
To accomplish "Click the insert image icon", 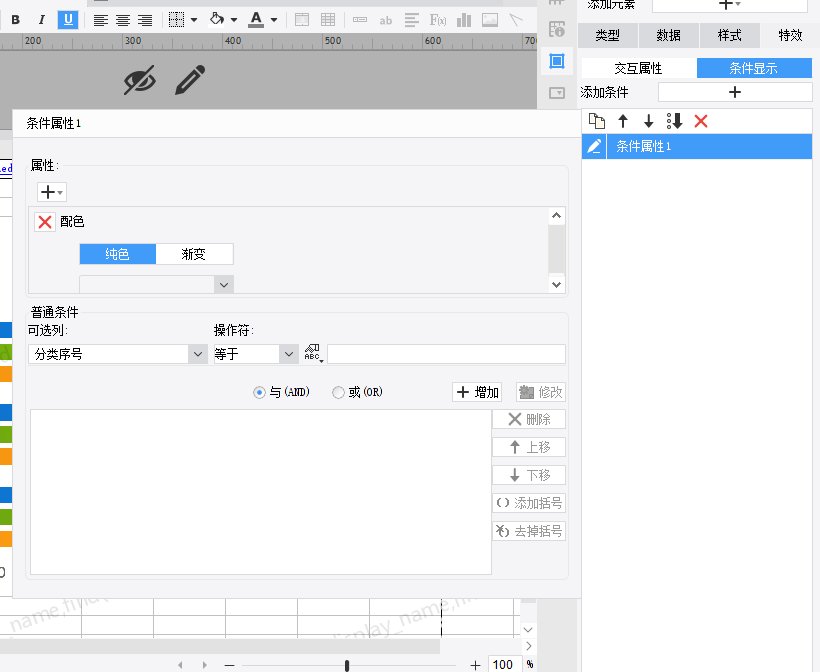I will tap(490, 20).
